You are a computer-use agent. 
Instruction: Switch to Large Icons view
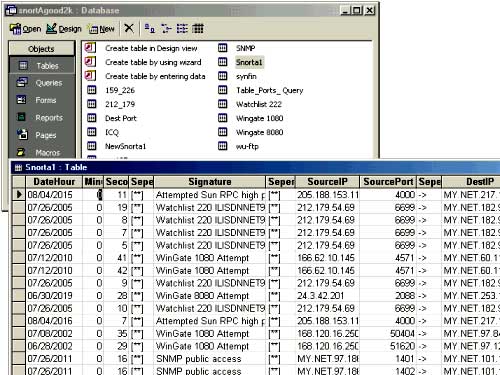point(149,29)
